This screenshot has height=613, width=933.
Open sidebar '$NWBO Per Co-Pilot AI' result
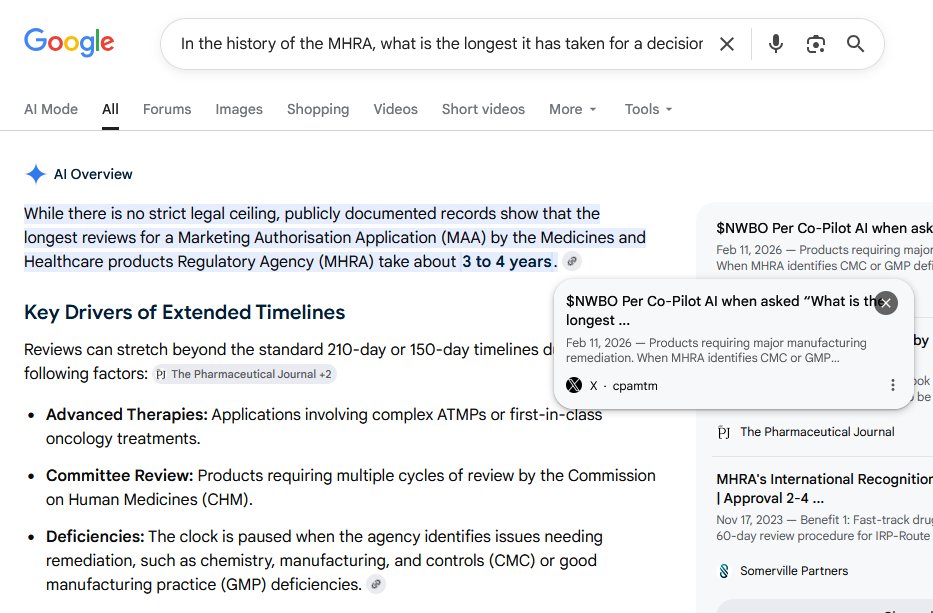point(824,228)
